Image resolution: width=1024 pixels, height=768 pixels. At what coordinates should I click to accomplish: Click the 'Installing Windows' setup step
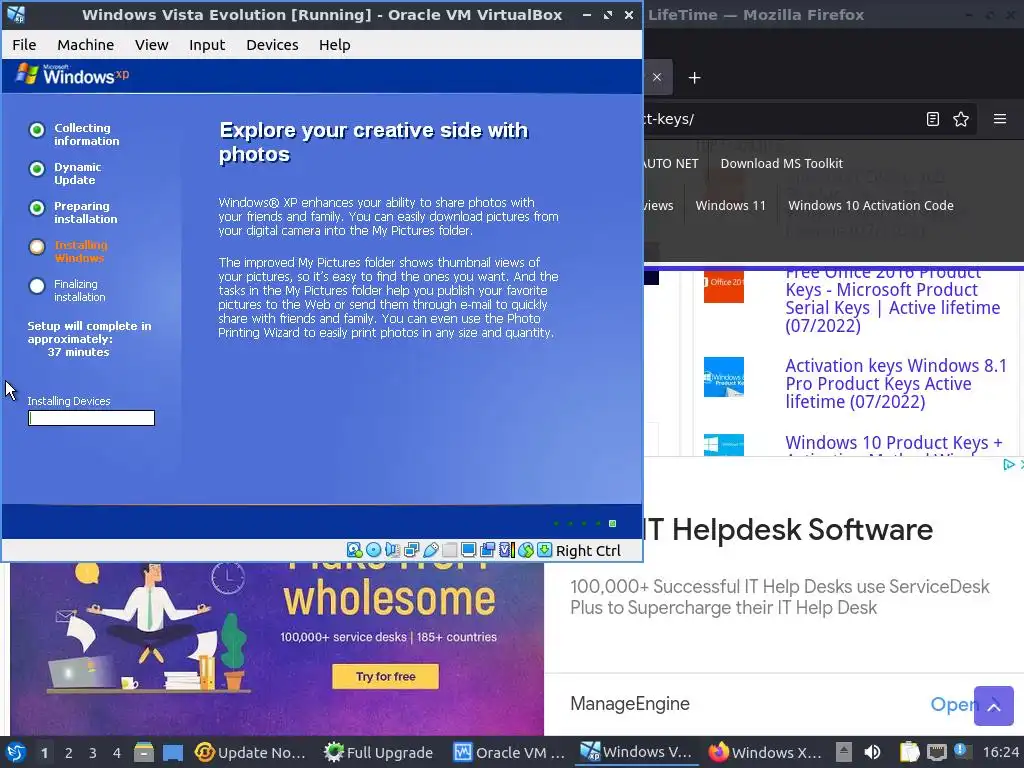point(80,251)
